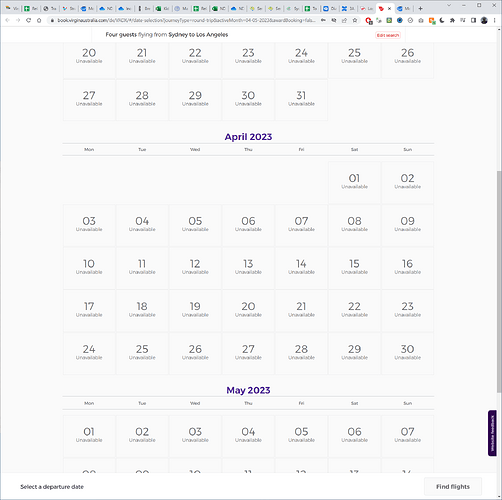This screenshot has width=502, height=500.
Task: Open a new browser tab
Action: (x=420, y=8)
